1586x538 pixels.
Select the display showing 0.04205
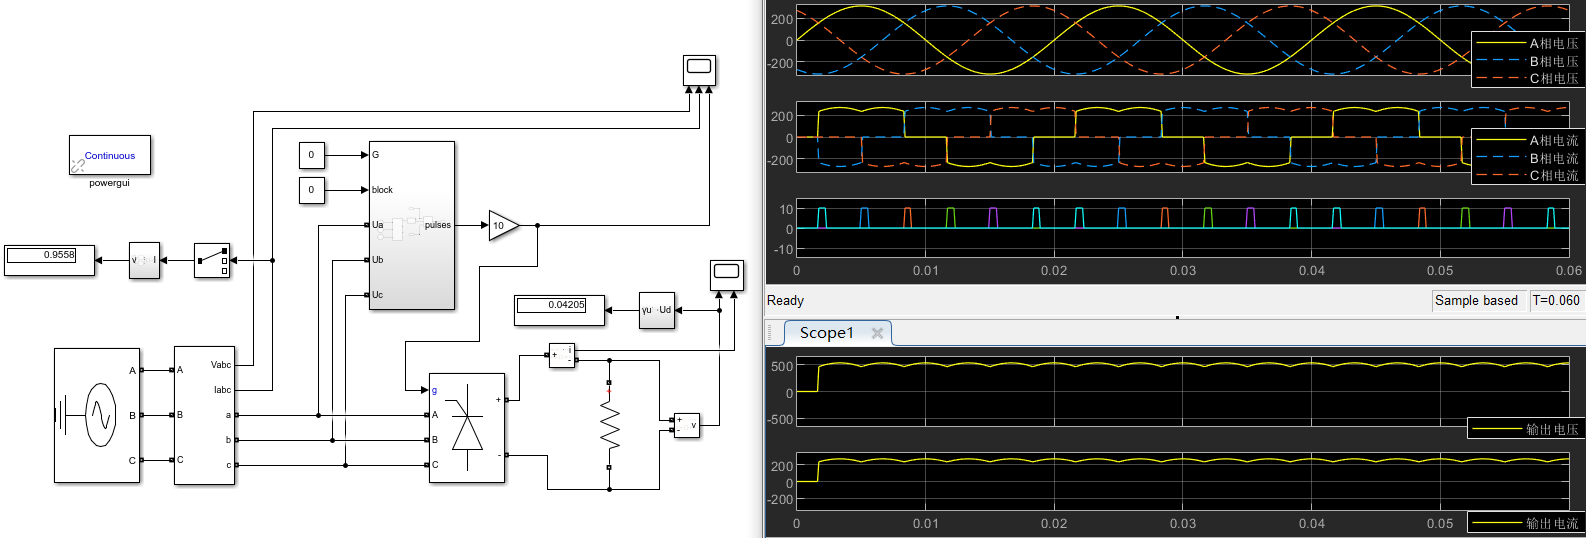coord(559,310)
